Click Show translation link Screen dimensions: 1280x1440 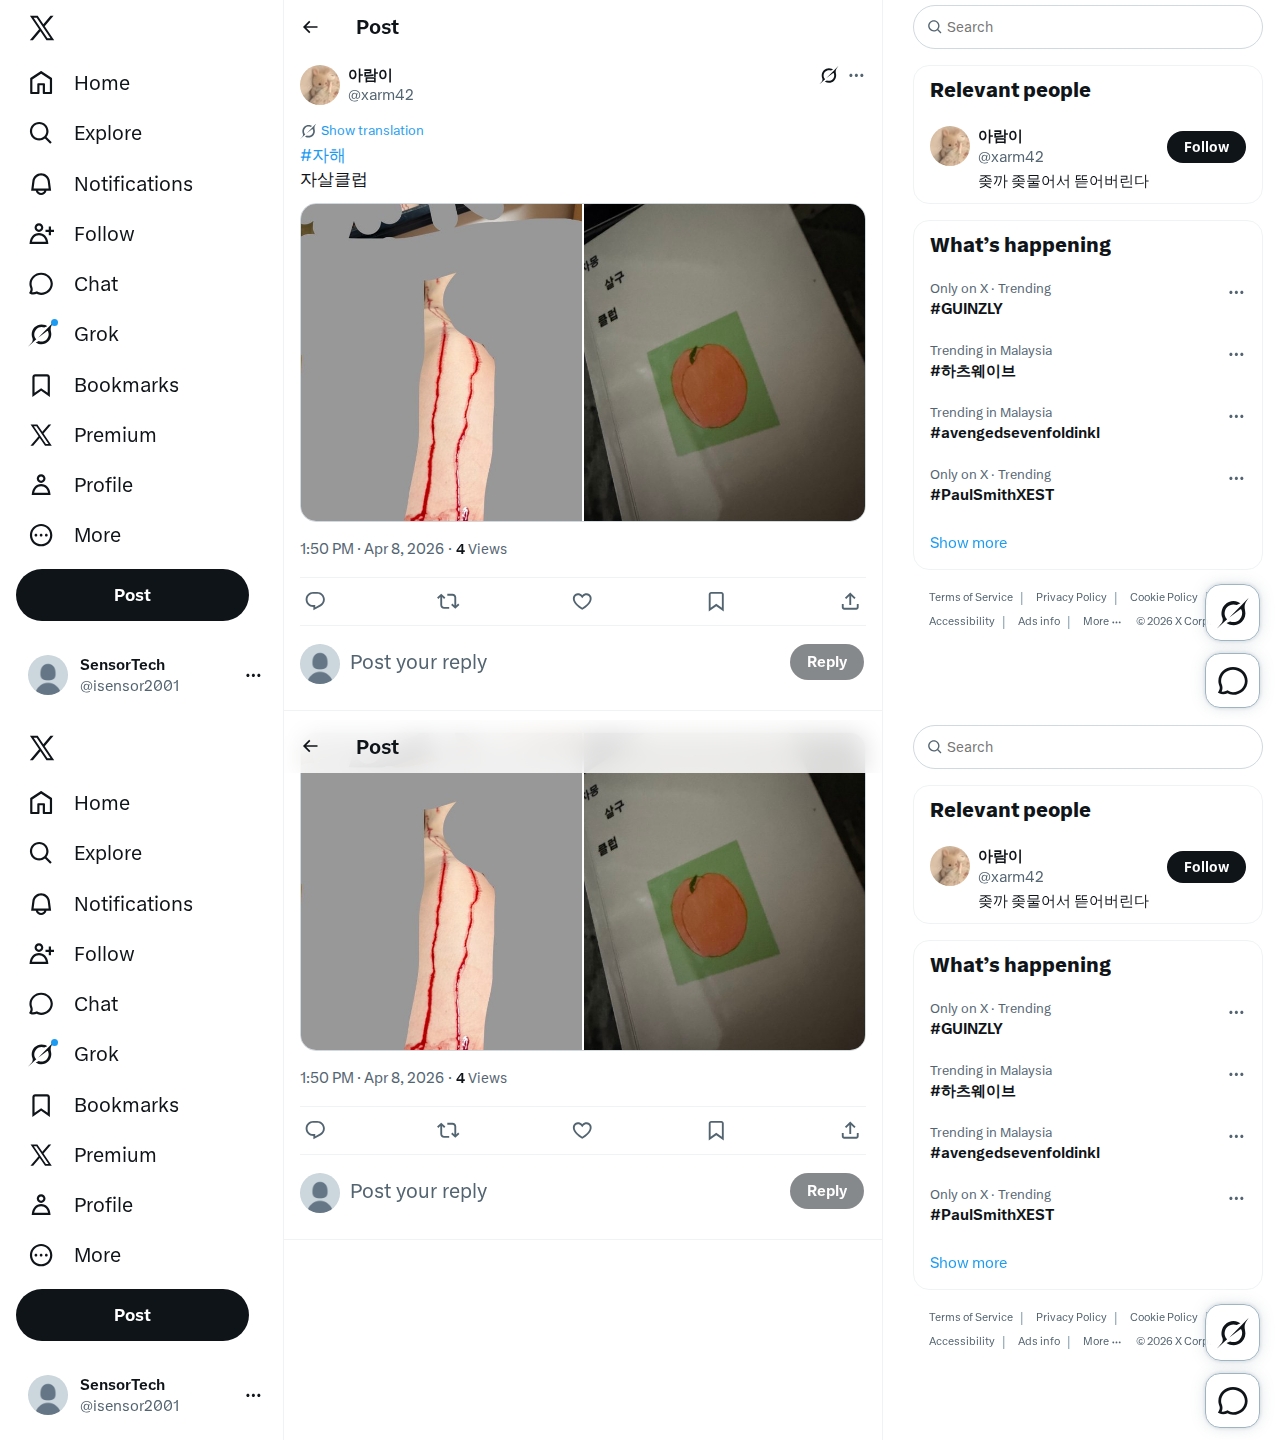point(371,131)
